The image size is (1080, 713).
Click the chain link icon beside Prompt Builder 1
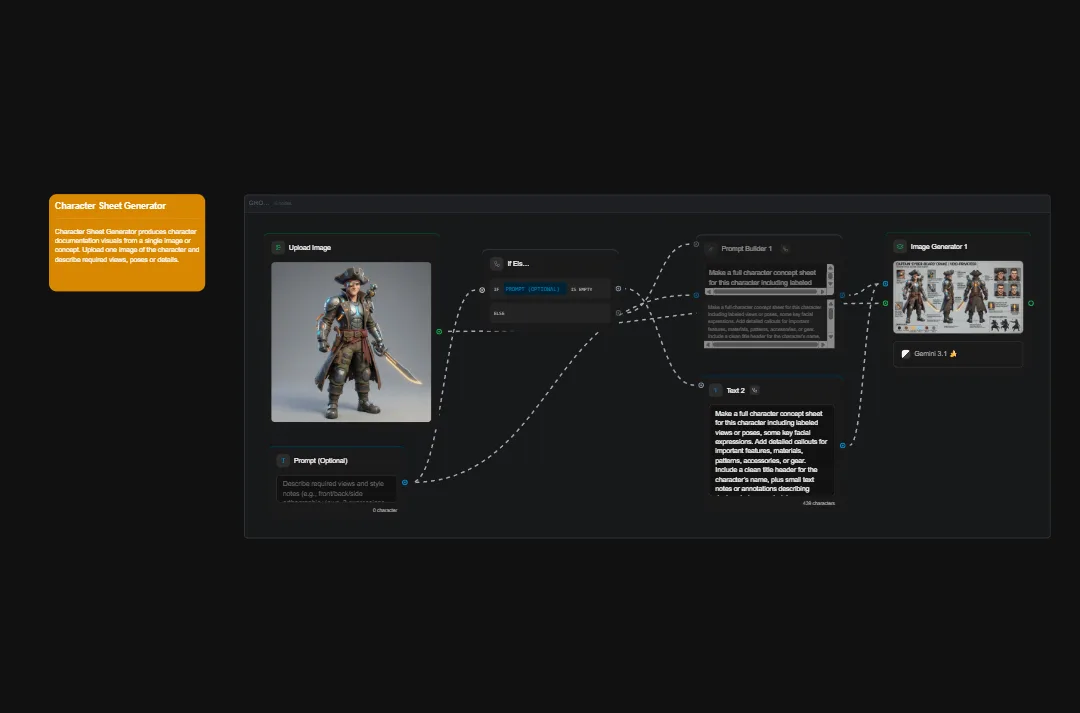coord(785,248)
